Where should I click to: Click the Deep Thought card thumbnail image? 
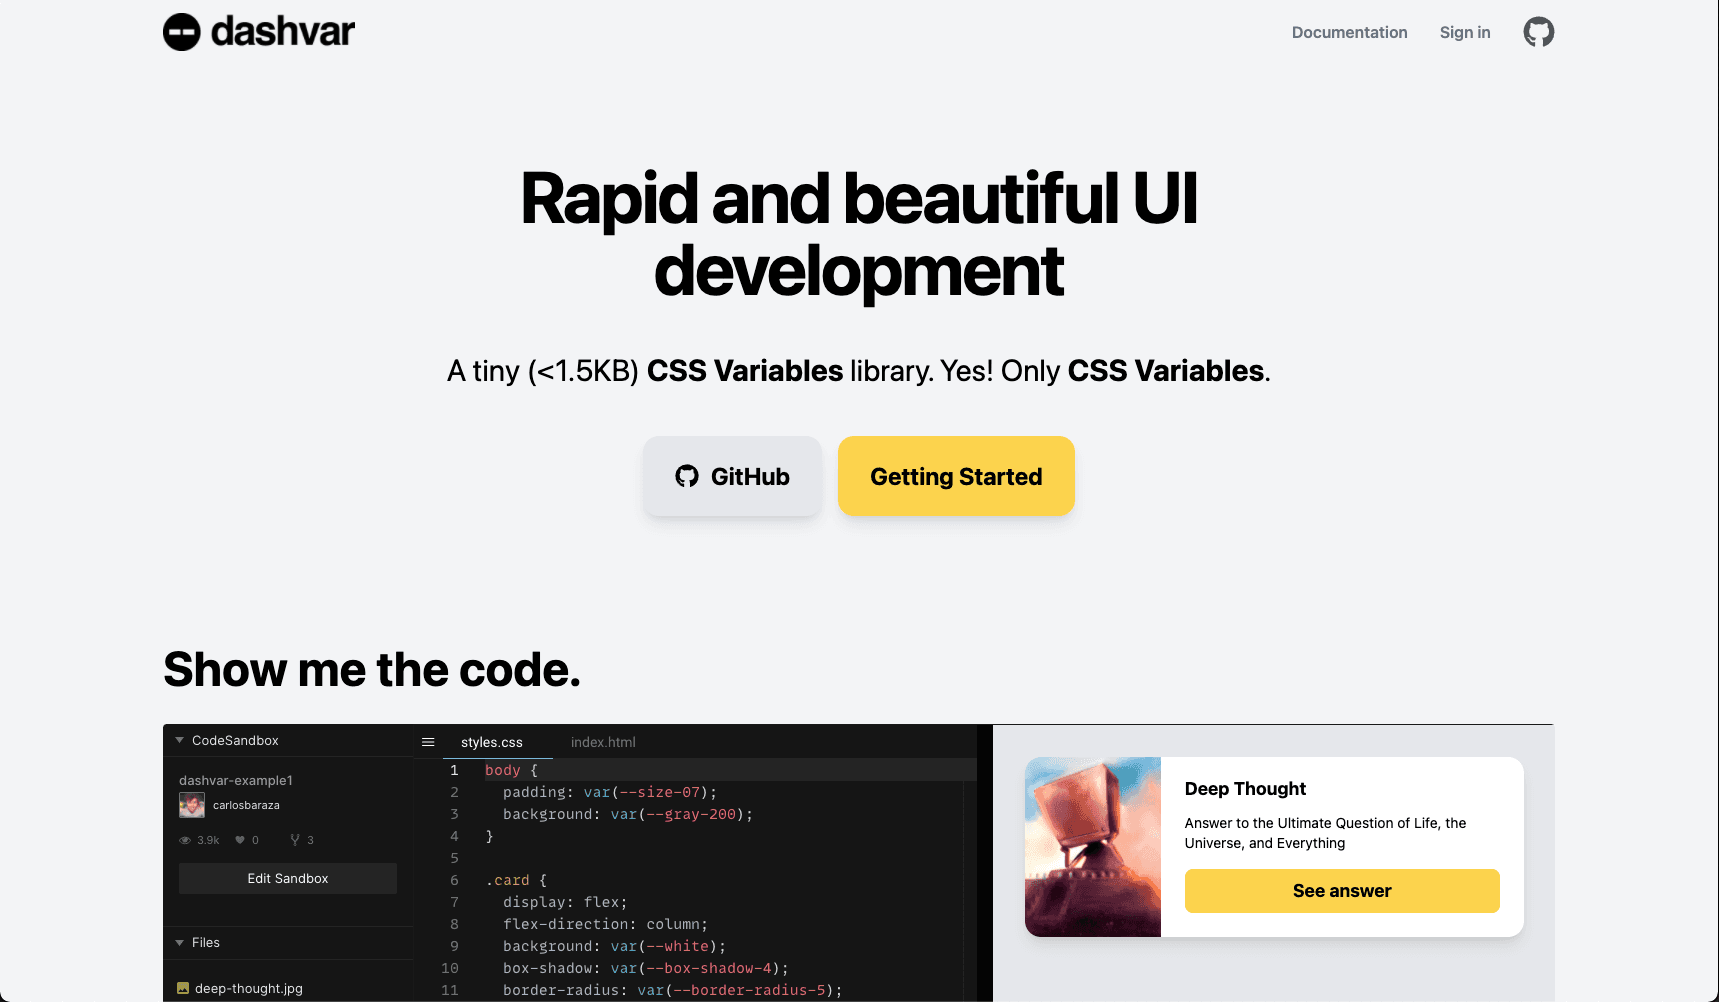(x=1093, y=847)
